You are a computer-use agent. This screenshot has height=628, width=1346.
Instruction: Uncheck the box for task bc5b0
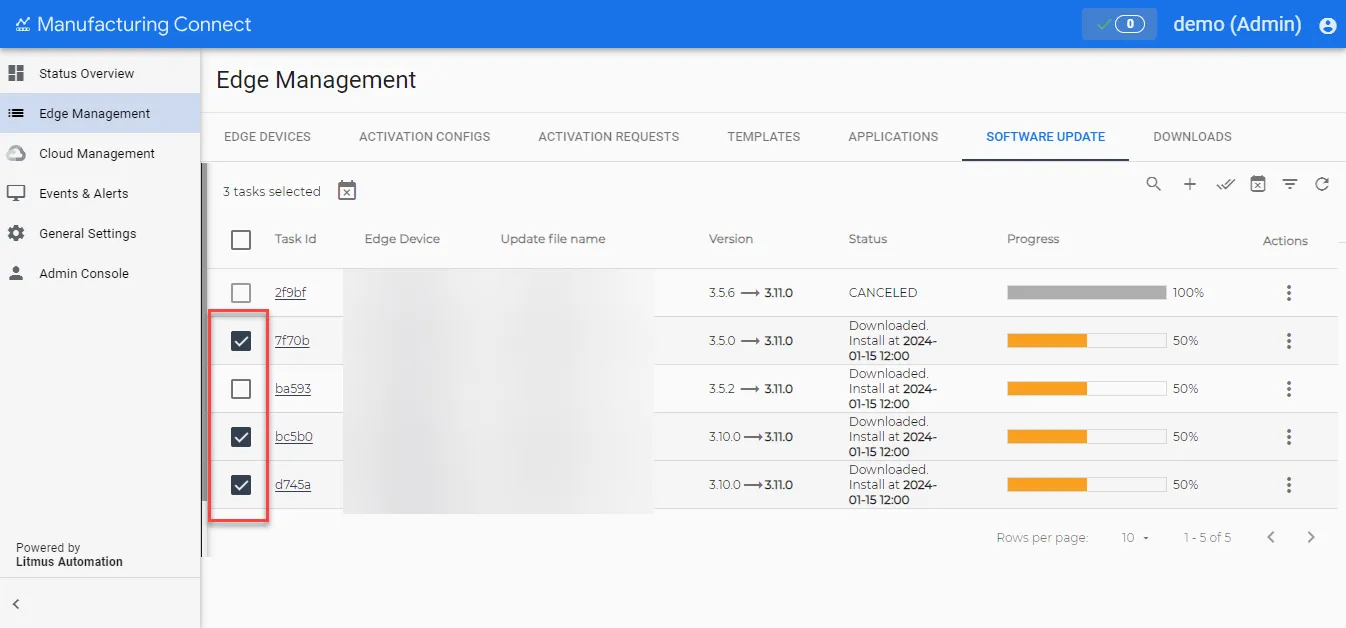click(x=241, y=437)
